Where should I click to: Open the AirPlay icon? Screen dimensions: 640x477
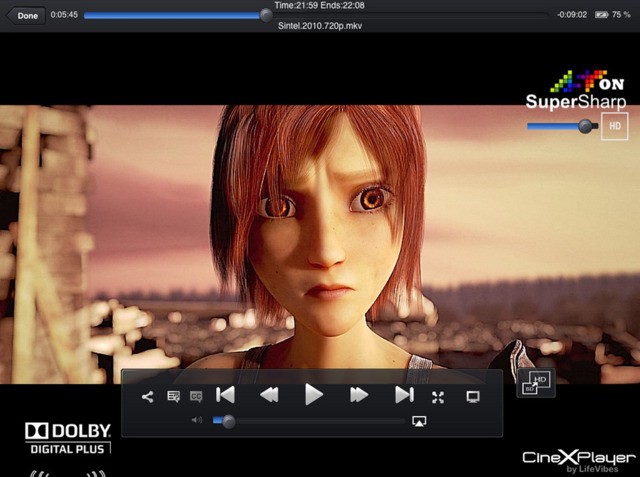[x=419, y=421]
